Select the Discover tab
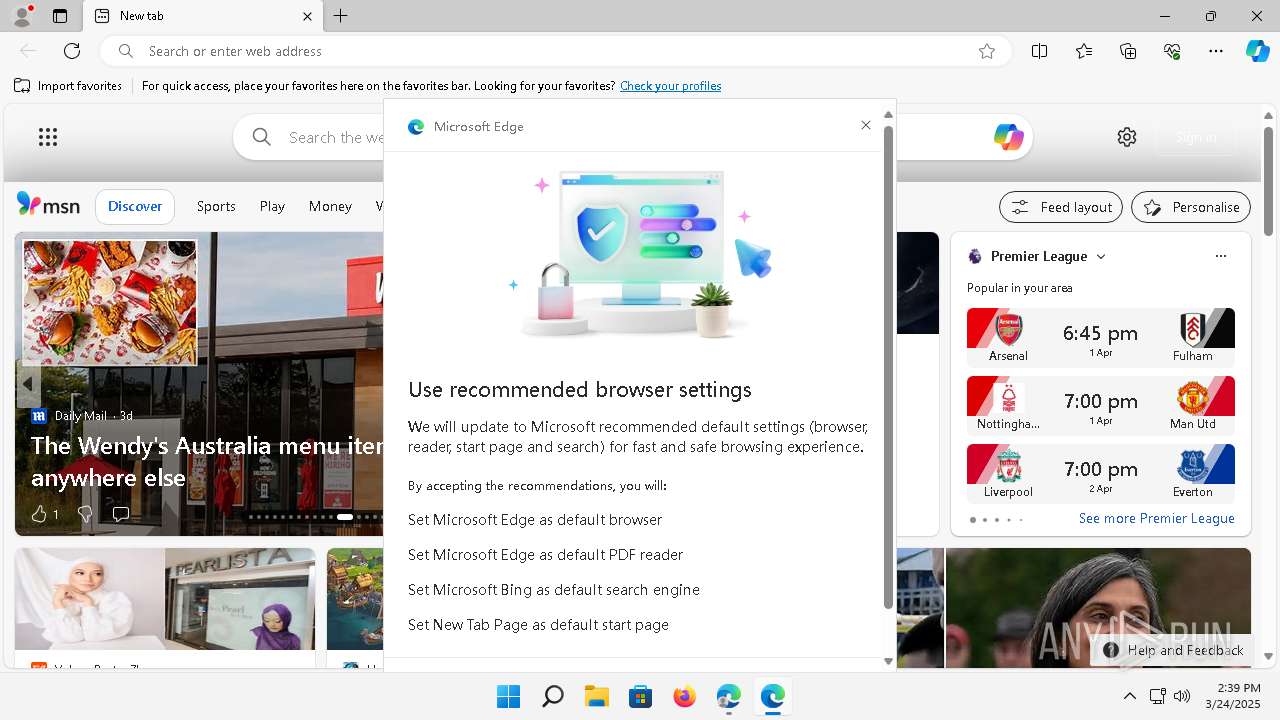Image resolution: width=1280 pixels, height=720 pixels. [135, 206]
